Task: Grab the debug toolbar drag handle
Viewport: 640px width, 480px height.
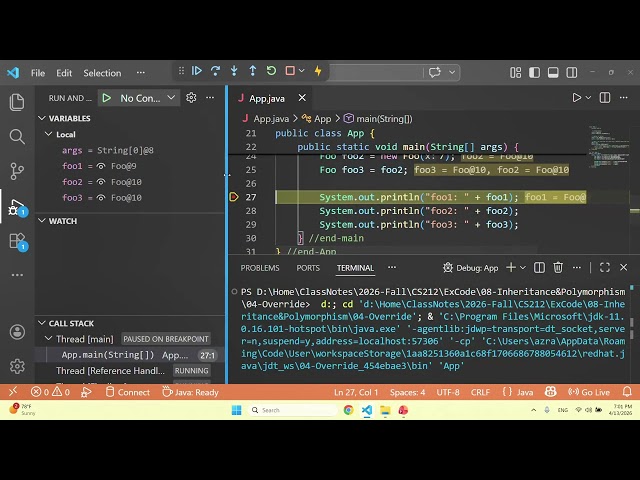Action: coord(181,71)
